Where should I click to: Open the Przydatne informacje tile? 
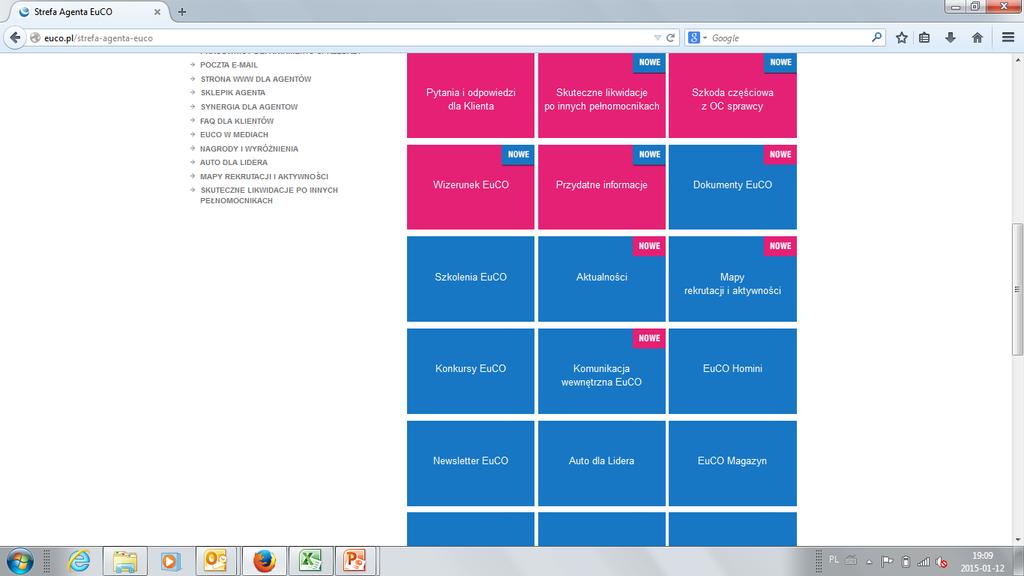point(601,187)
